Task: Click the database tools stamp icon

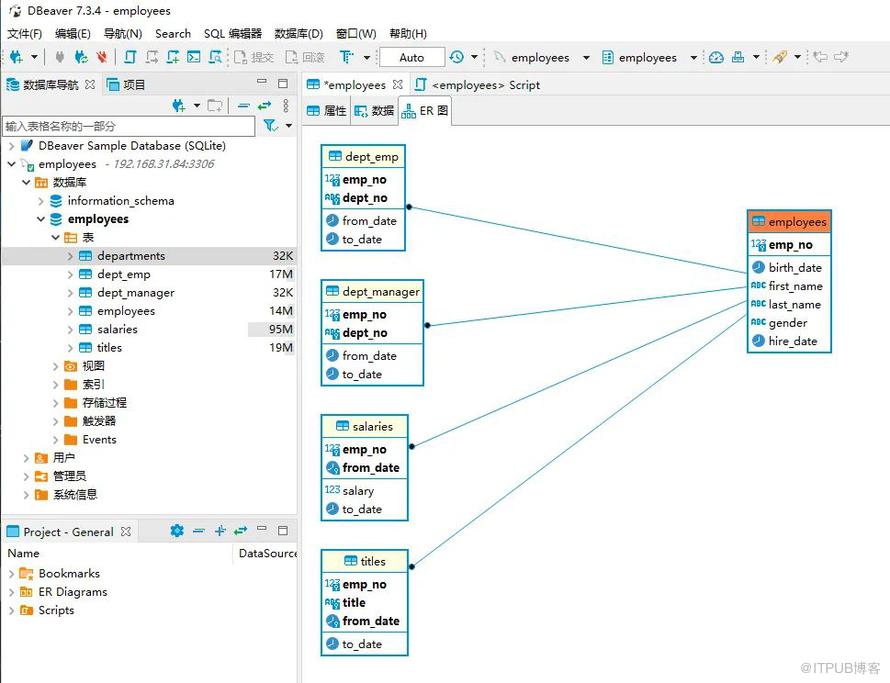Action: click(738, 57)
